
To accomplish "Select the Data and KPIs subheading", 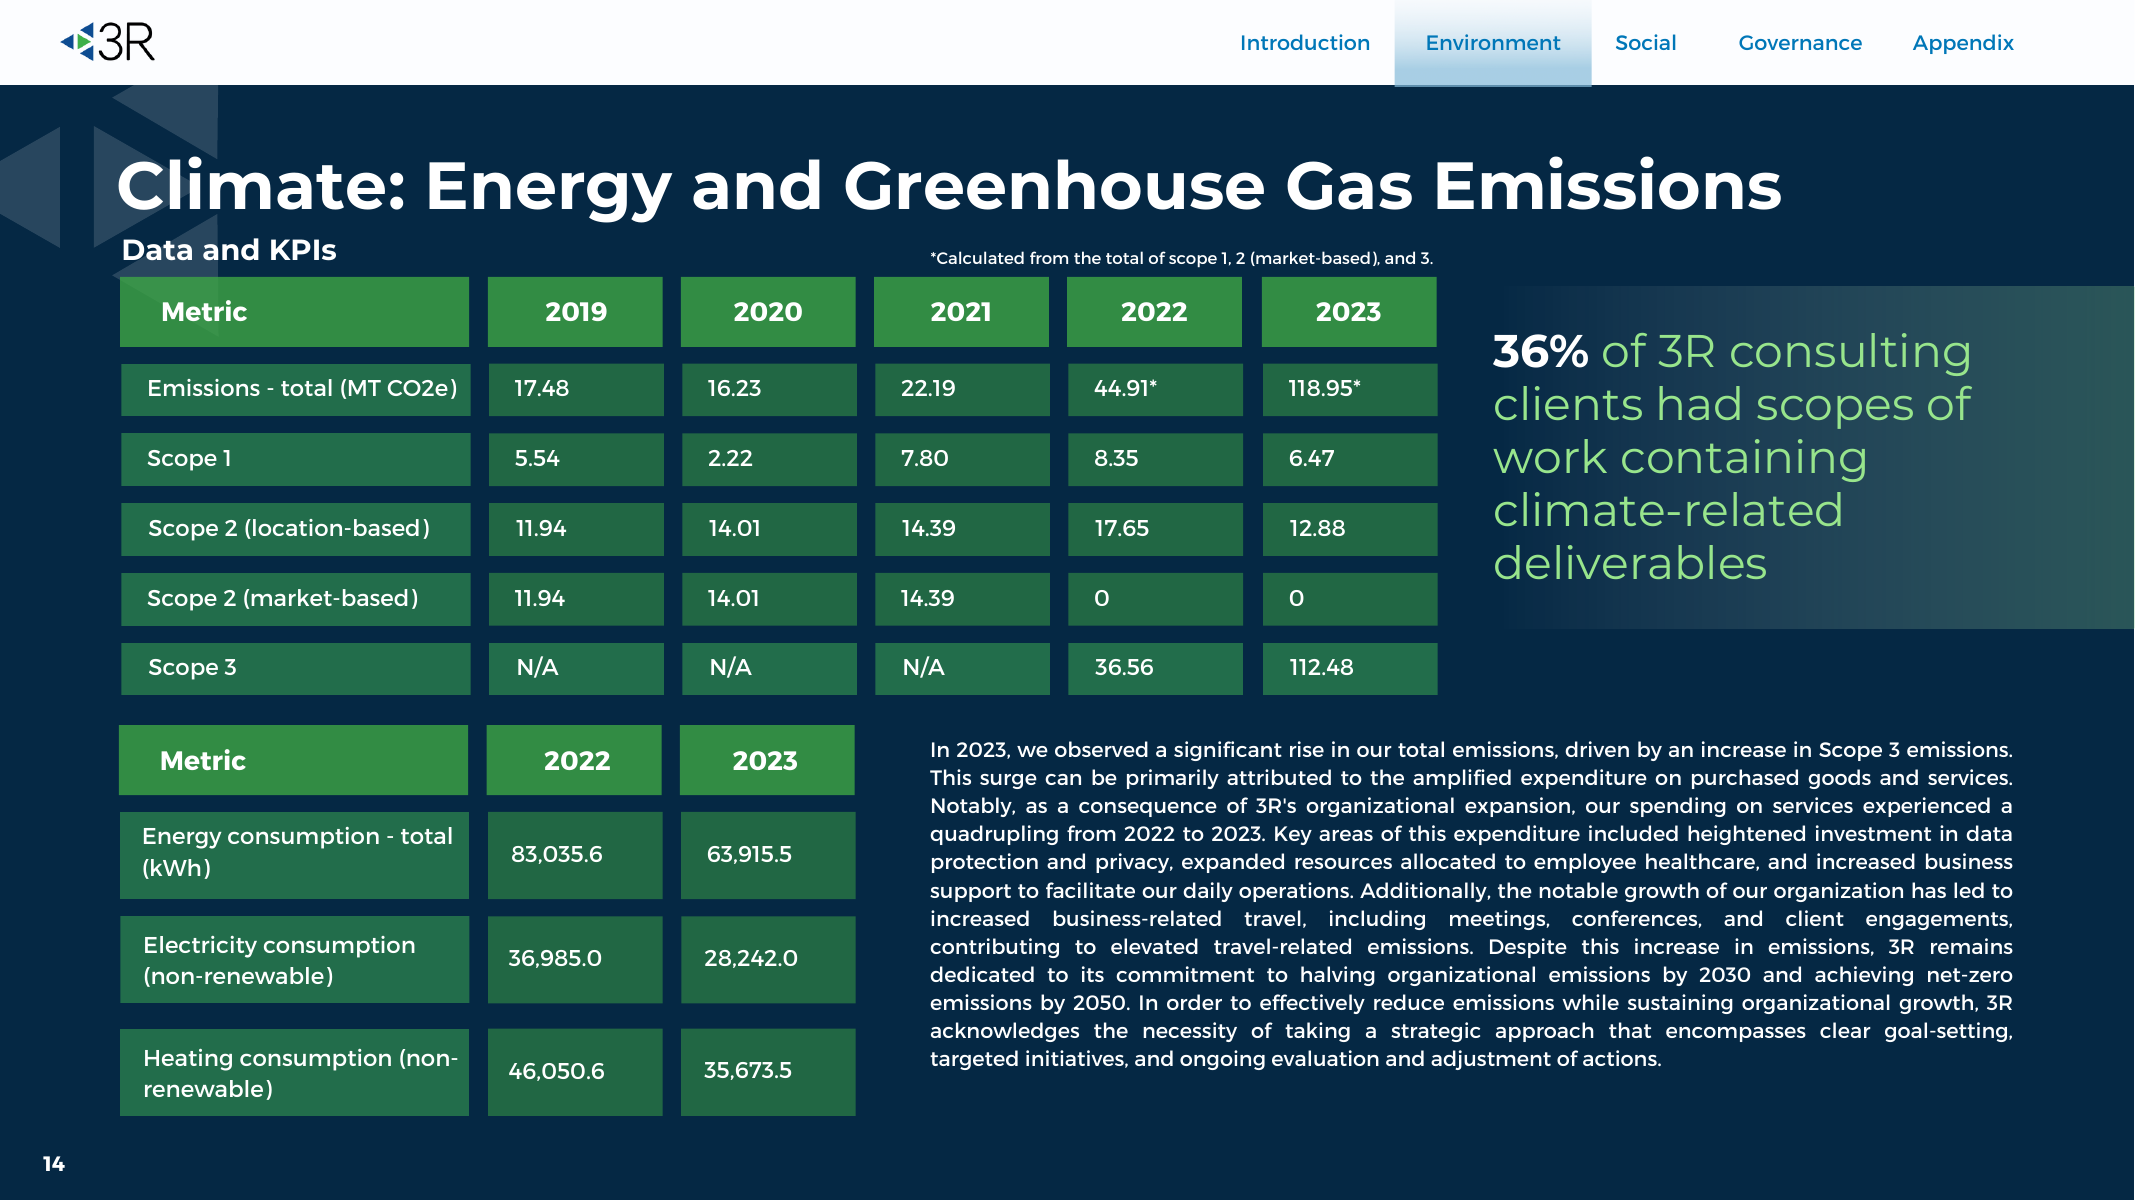I will tap(229, 250).
